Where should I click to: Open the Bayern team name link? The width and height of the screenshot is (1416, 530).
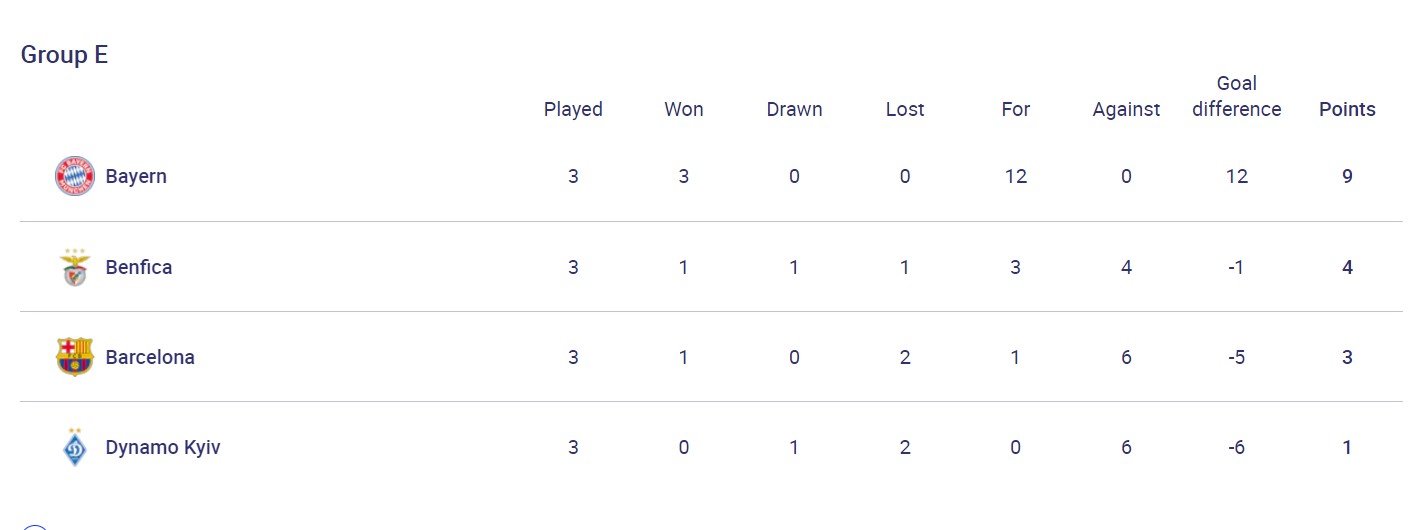pyautogui.click(x=136, y=176)
